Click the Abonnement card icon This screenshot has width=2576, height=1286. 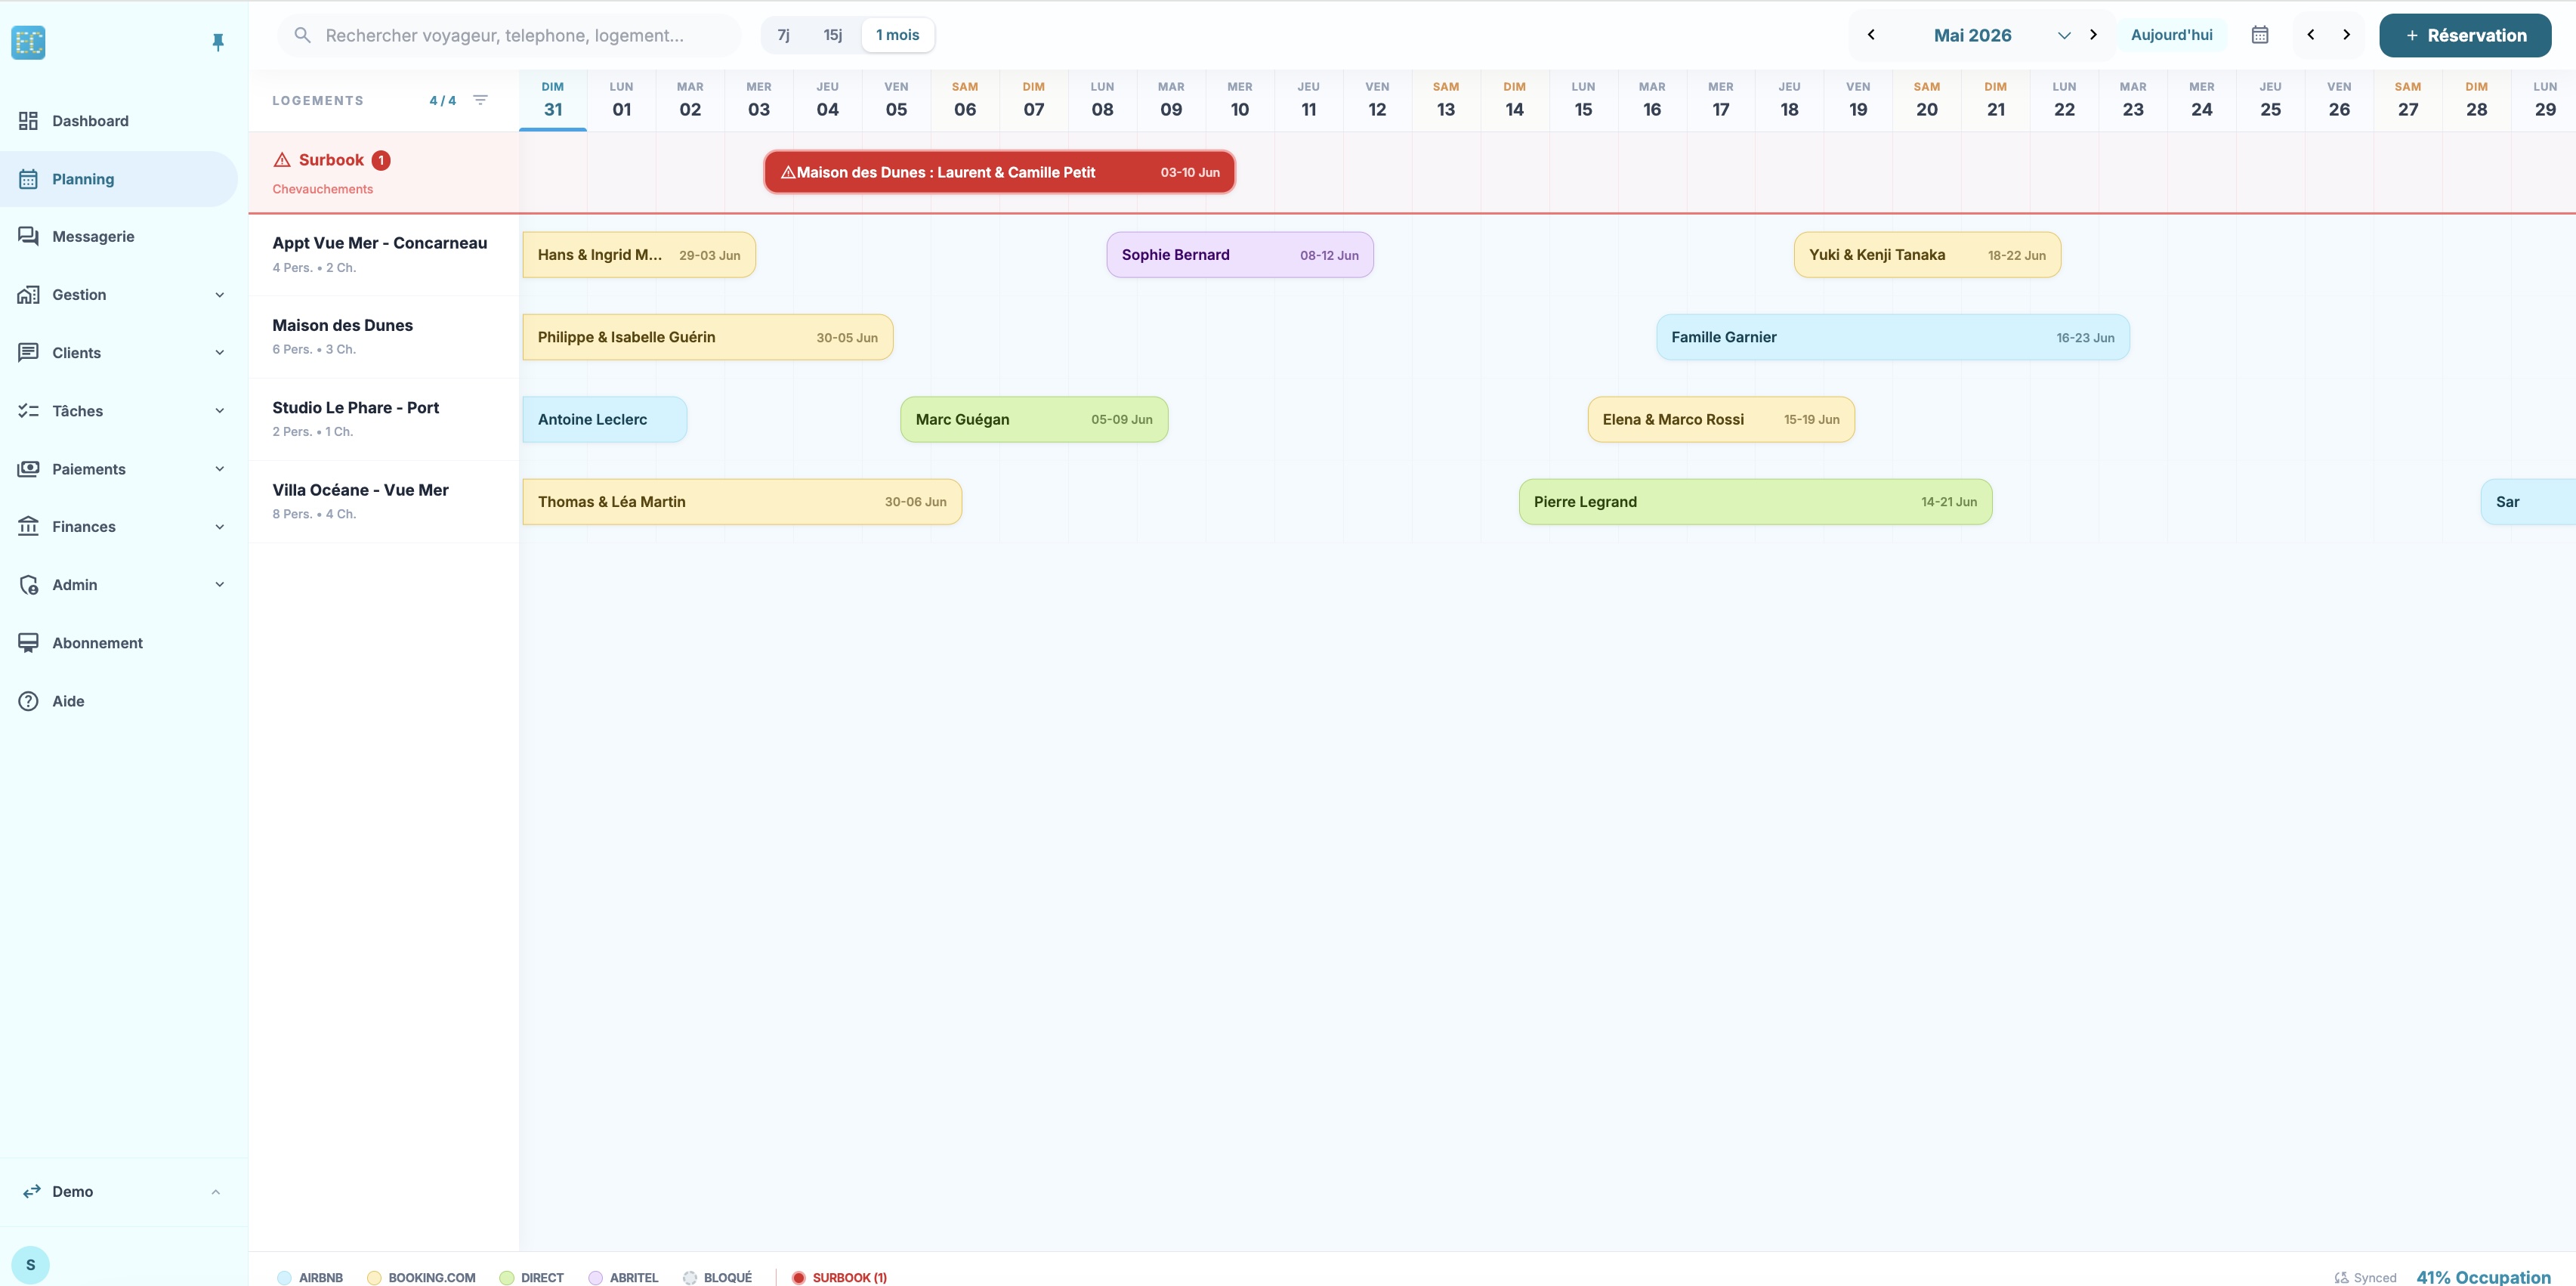click(28, 643)
